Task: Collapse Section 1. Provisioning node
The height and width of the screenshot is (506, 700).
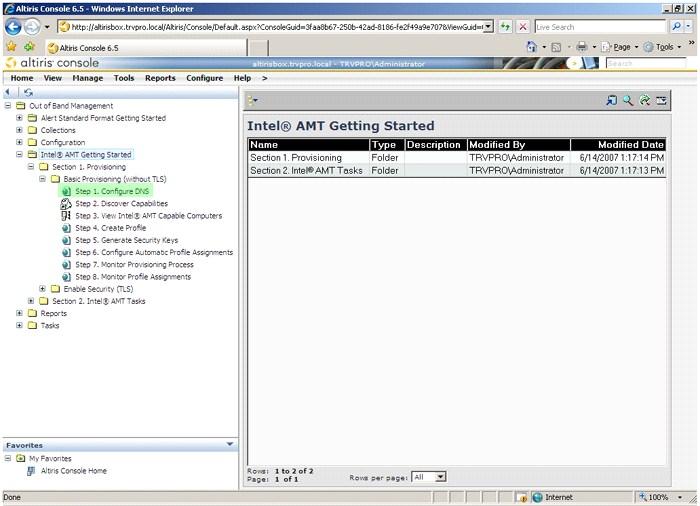Action: (31, 167)
